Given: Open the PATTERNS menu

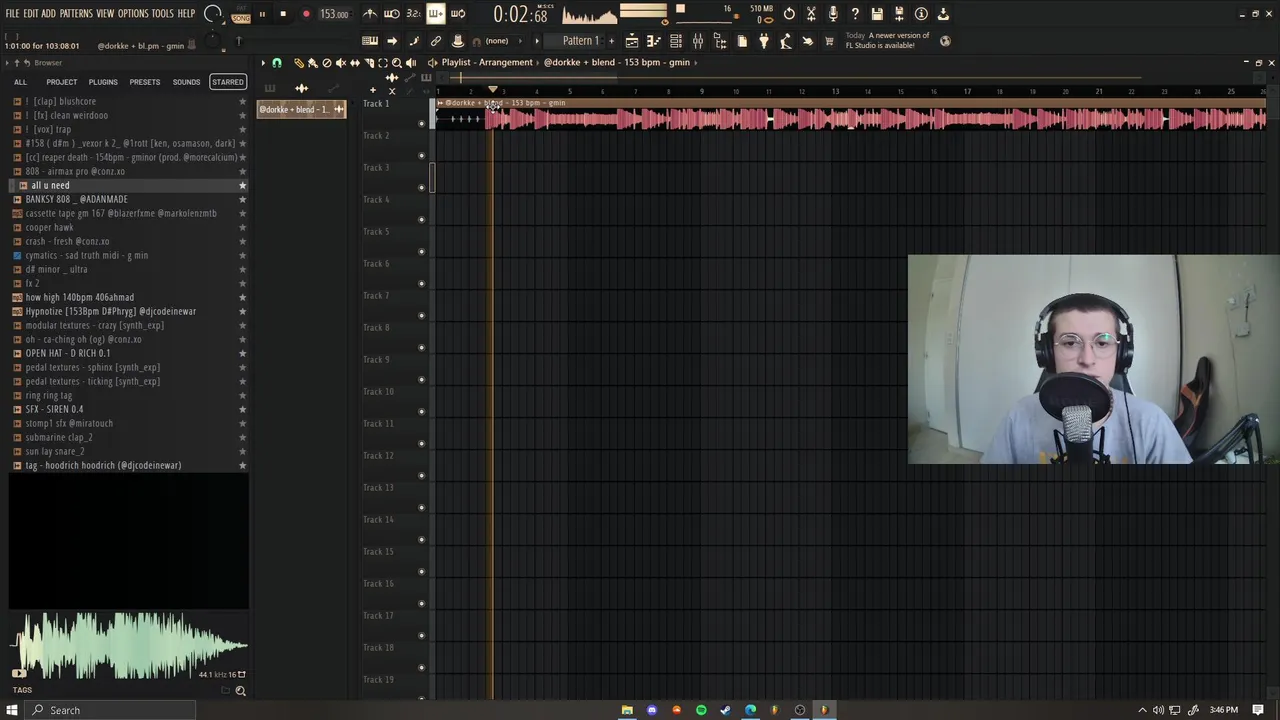Looking at the screenshot, I should click(x=76, y=14).
